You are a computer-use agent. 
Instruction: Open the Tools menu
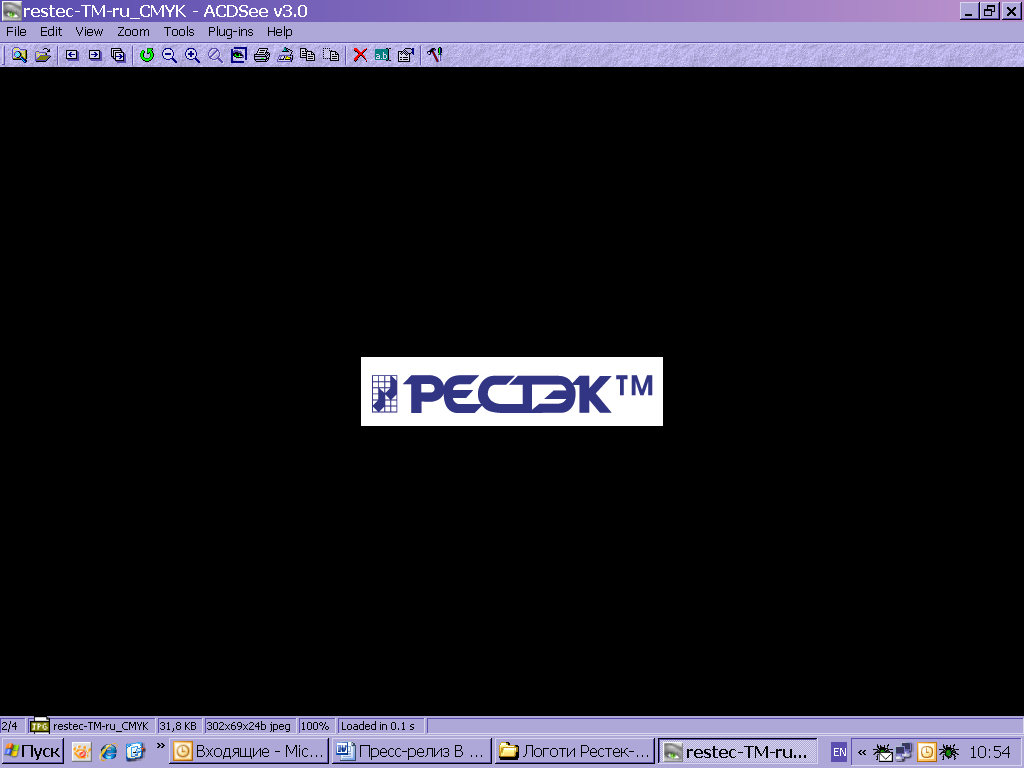[x=179, y=31]
